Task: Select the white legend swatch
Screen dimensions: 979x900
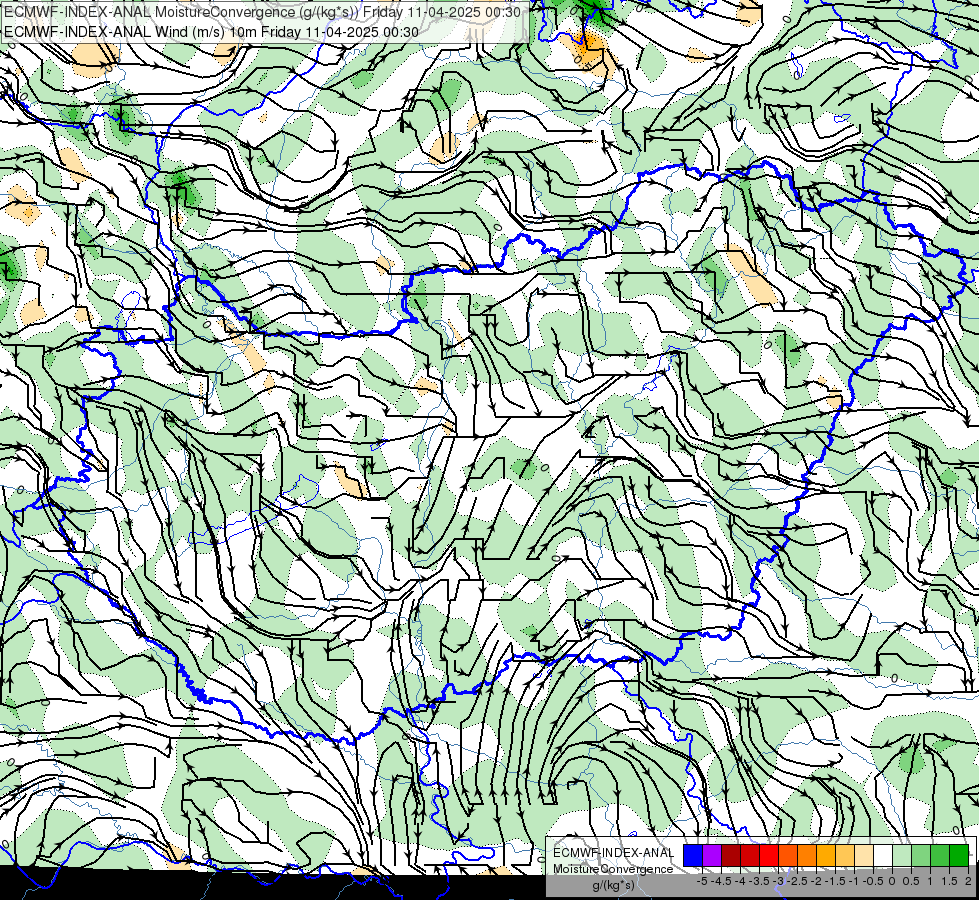Action: [883, 855]
